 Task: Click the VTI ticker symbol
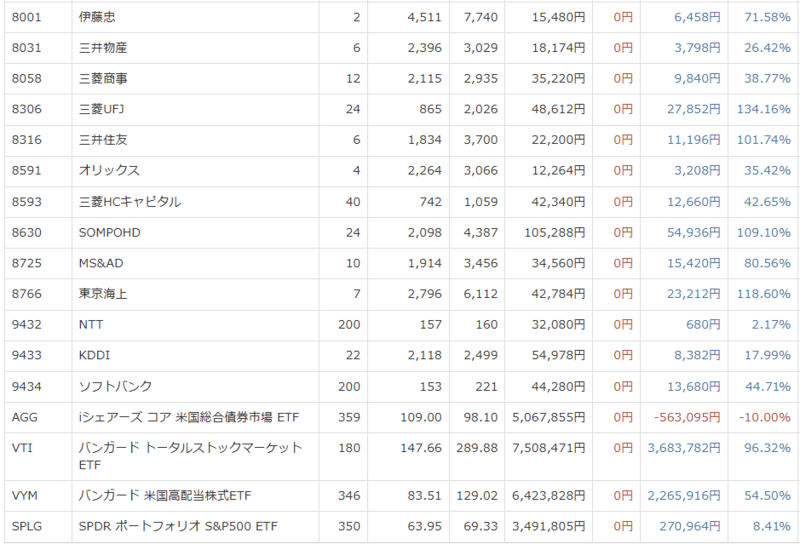pos(22,448)
